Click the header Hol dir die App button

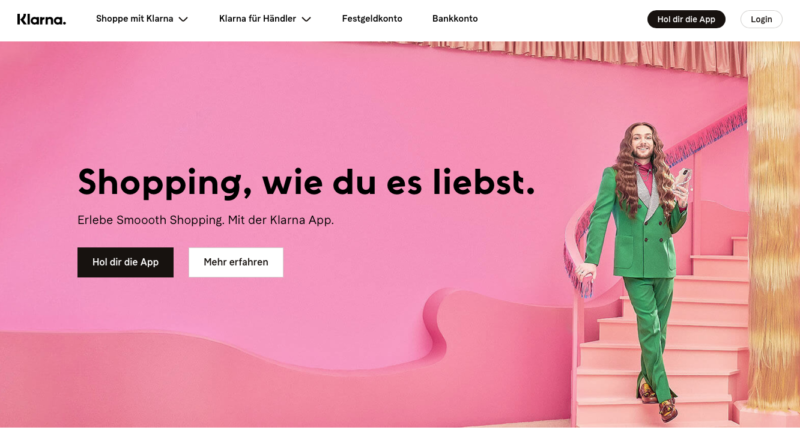point(686,19)
